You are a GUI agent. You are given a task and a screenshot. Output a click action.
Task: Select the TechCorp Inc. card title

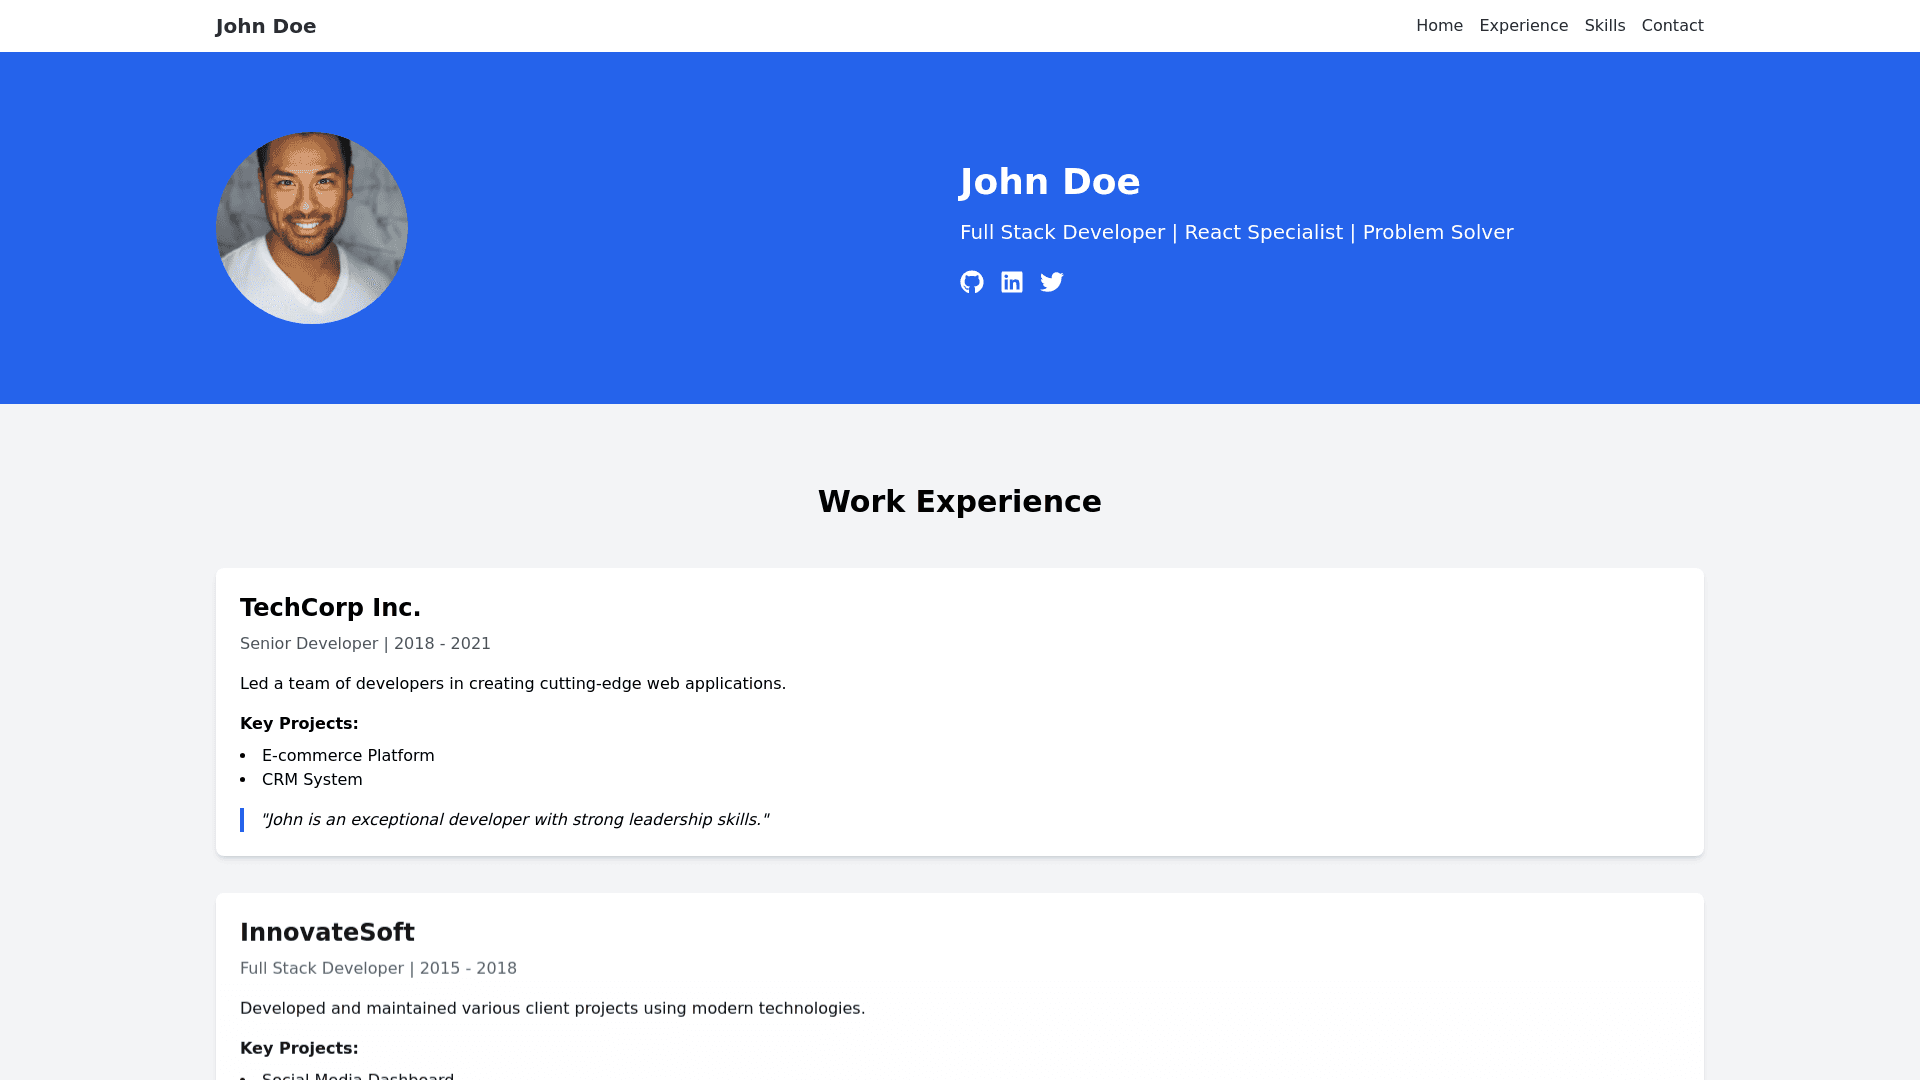tap(330, 608)
